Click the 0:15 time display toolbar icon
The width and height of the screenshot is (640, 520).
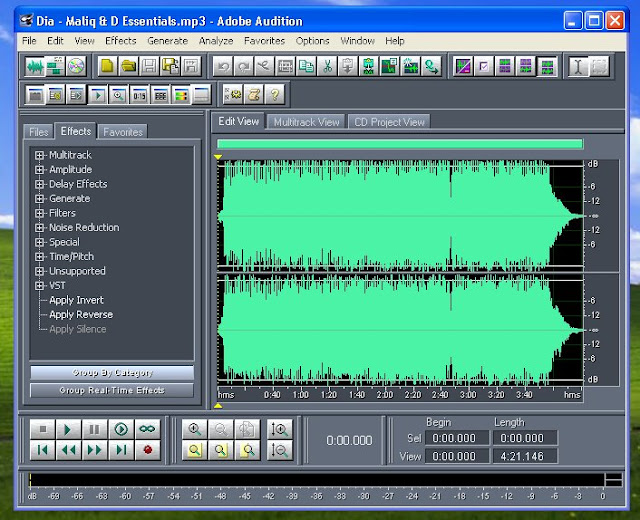pos(139,95)
